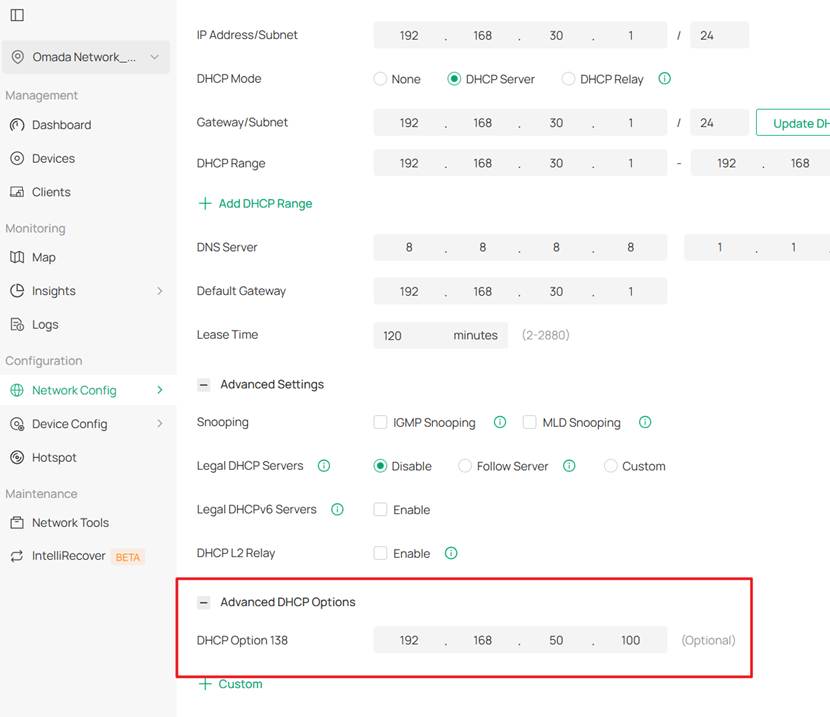The image size is (830, 717).
Task: Enable Legal DHCPv6 Servers checkbox
Action: tap(380, 509)
